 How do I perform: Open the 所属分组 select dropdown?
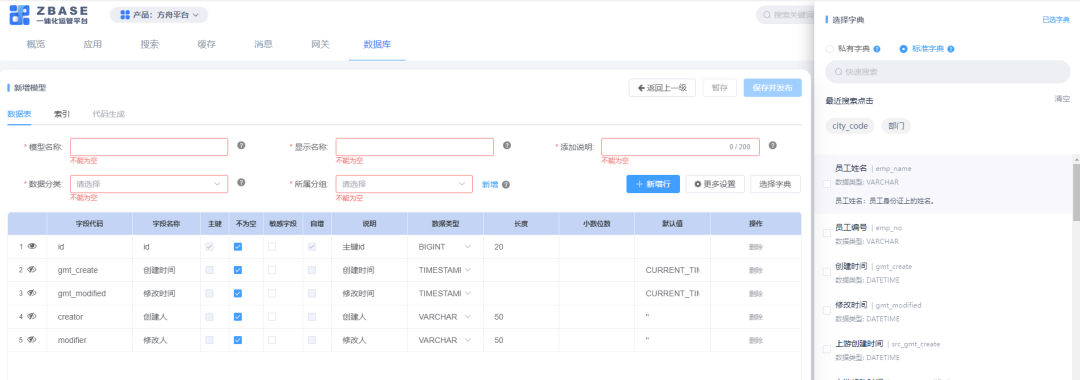pyautogui.click(x=404, y=184)
